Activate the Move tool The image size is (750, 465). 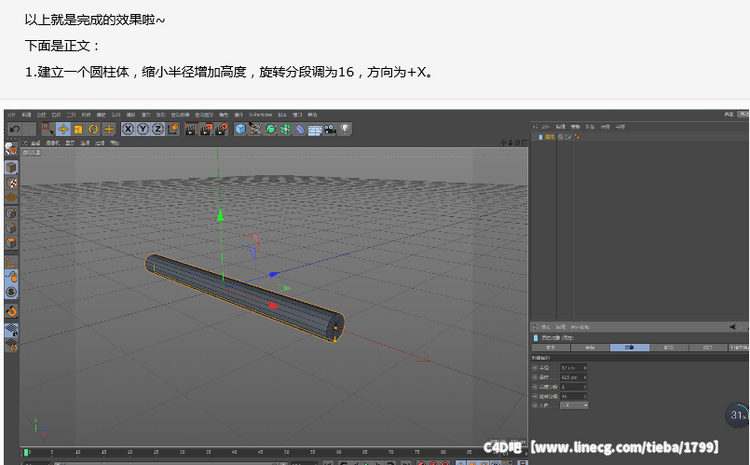pos(63,129)
